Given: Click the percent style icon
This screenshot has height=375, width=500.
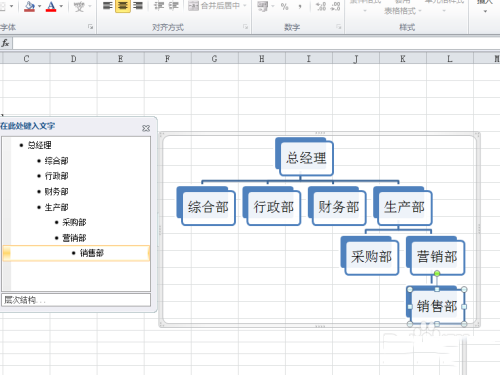Looking at the screenshot, I should point(285,6).
